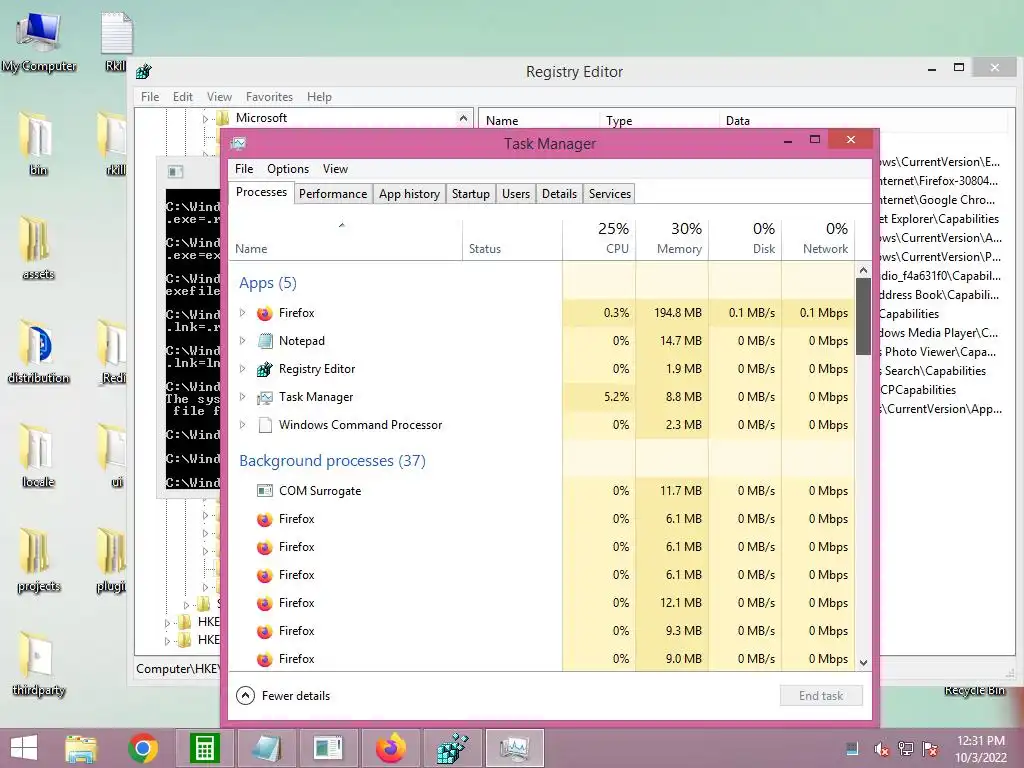Sort processes by Memory column
The image size is (1024, 768).
(x=672, y=238)
